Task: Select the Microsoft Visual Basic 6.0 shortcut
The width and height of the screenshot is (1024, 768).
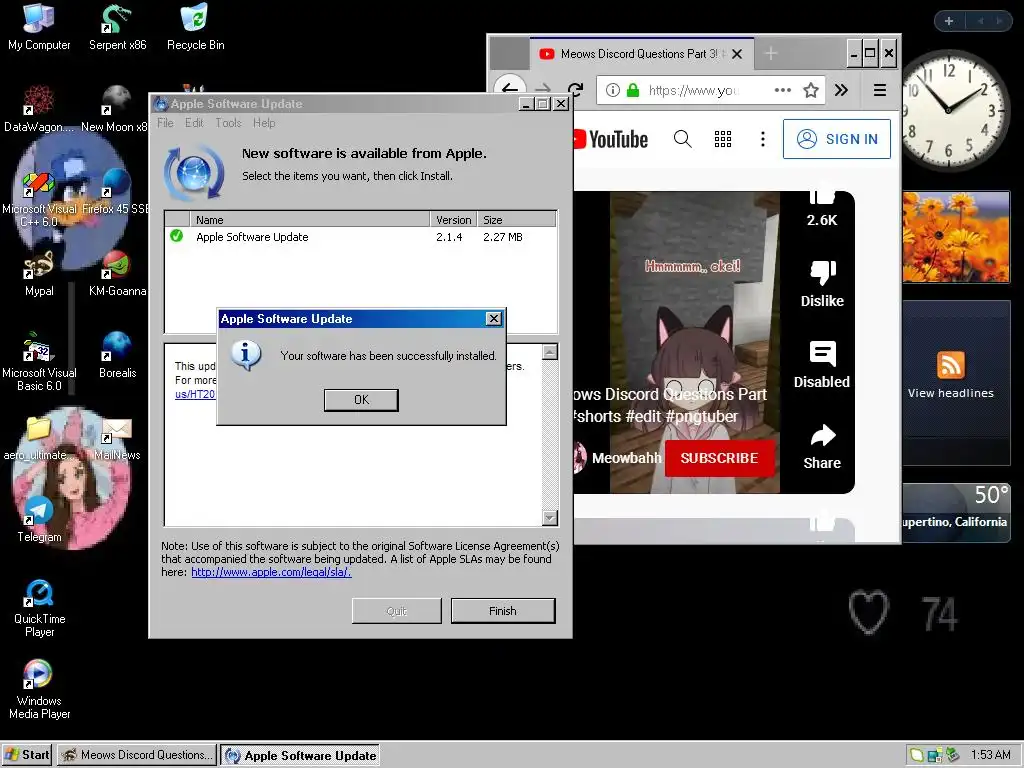Action: tap(39, 362)
